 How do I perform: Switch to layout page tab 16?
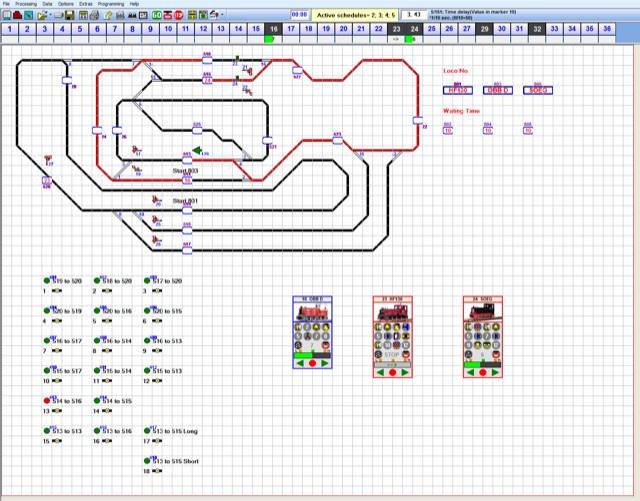click(x=273, y=30)
